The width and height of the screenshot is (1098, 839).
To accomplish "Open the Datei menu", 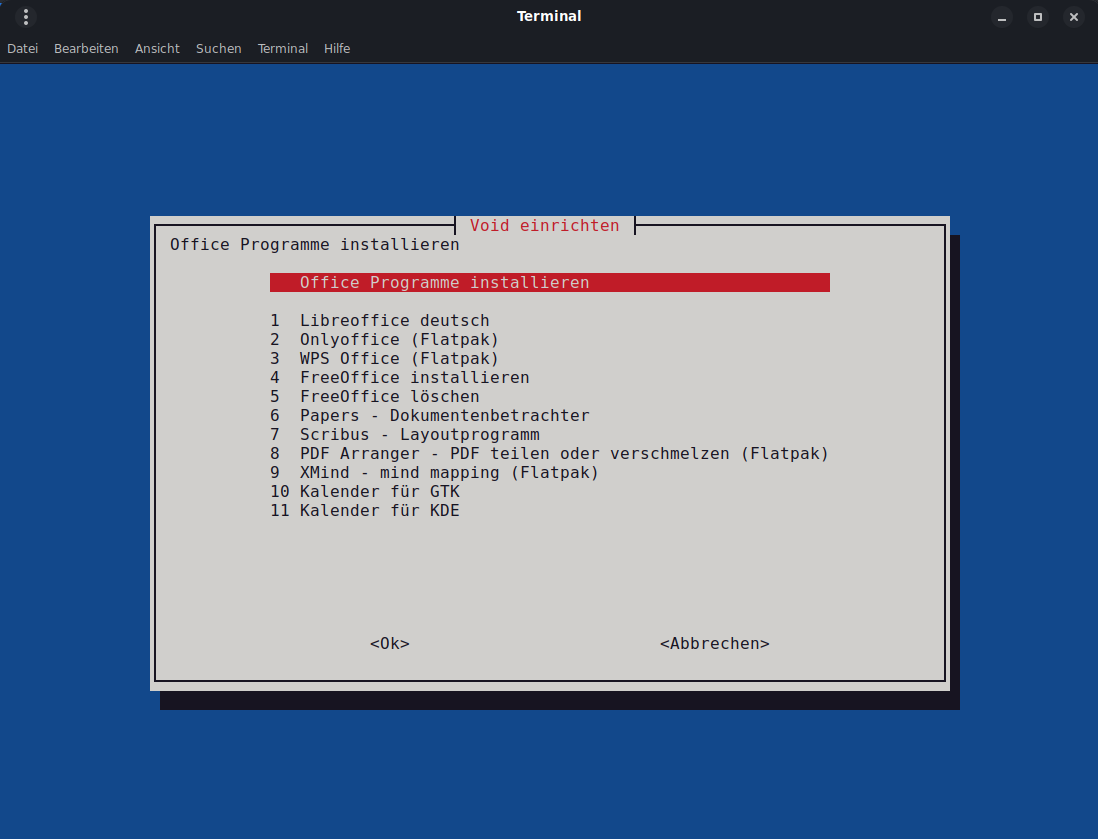I will (x=22, y=48).
